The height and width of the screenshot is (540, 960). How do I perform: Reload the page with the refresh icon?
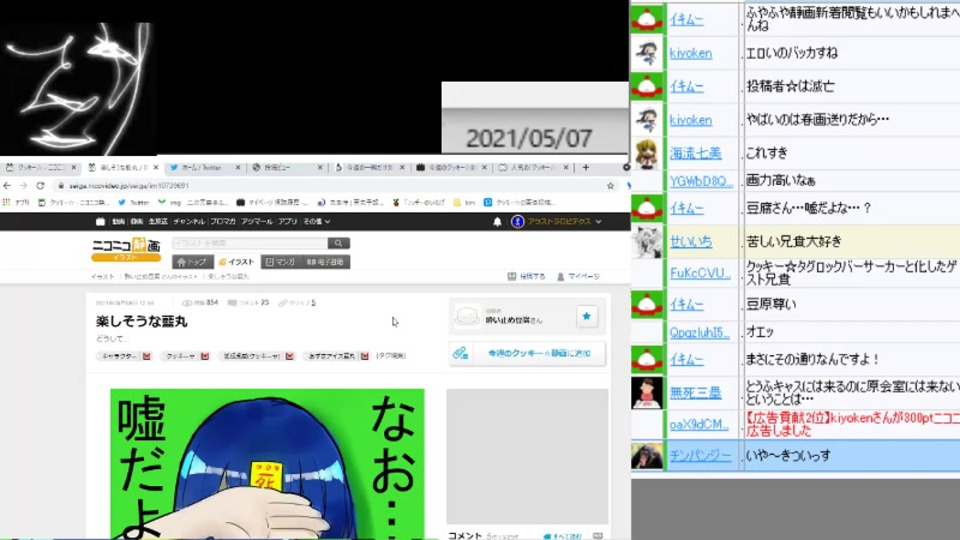coord(40,186)
